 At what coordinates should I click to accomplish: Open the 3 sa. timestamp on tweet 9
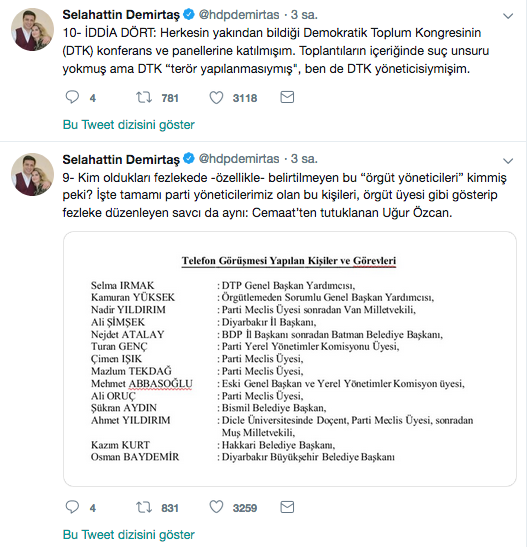tap(304, 159)
